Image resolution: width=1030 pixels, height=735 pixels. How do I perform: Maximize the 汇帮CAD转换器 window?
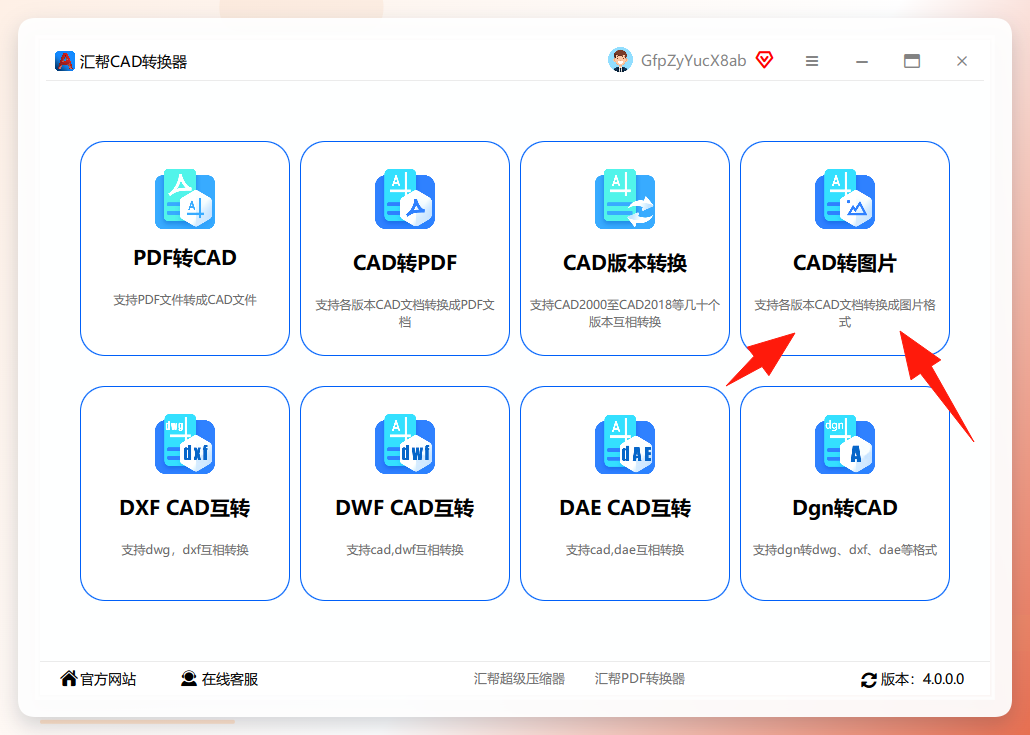(912, 61)
